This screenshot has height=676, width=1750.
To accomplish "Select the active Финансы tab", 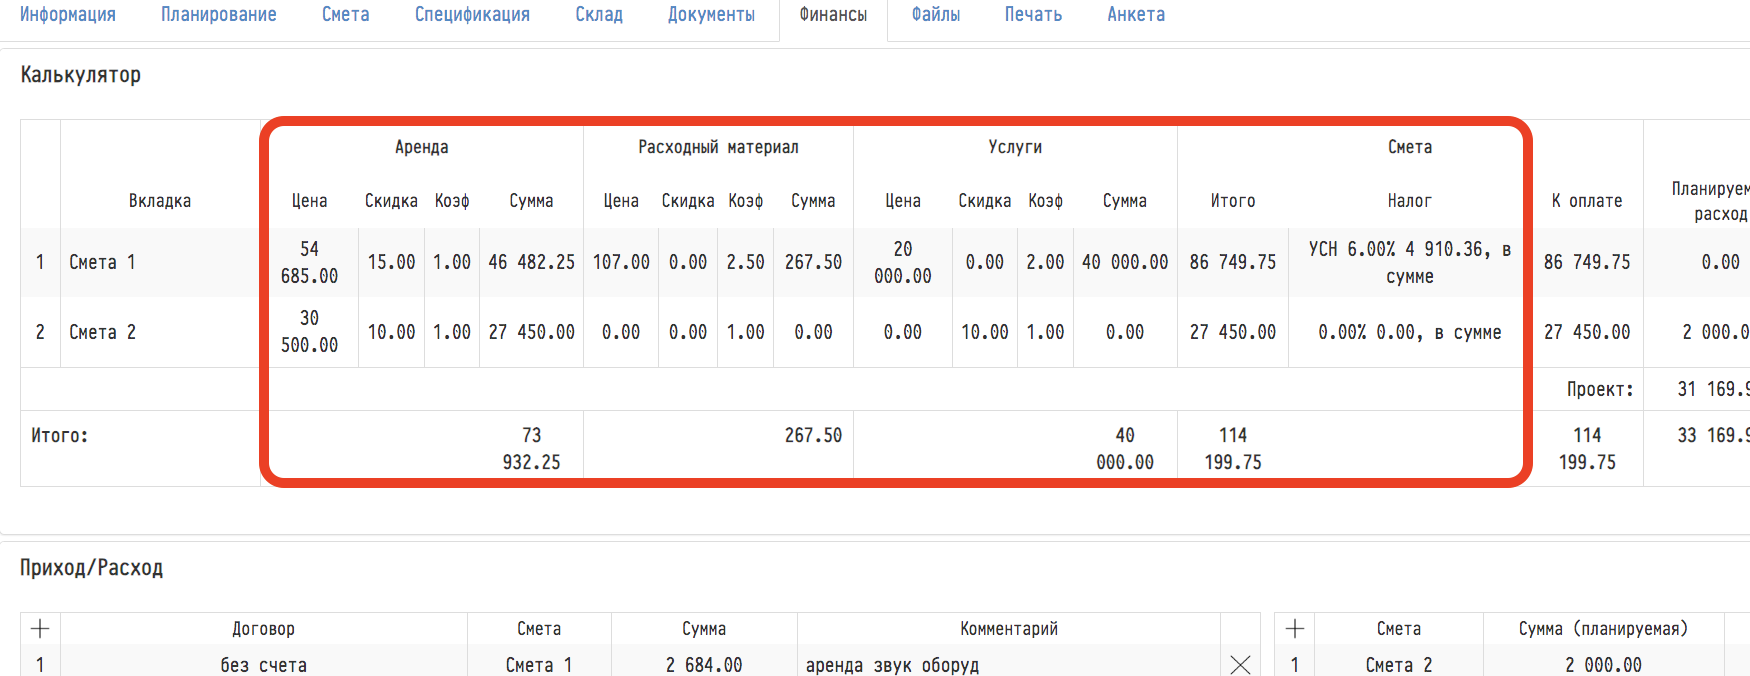I will [833, 15].
